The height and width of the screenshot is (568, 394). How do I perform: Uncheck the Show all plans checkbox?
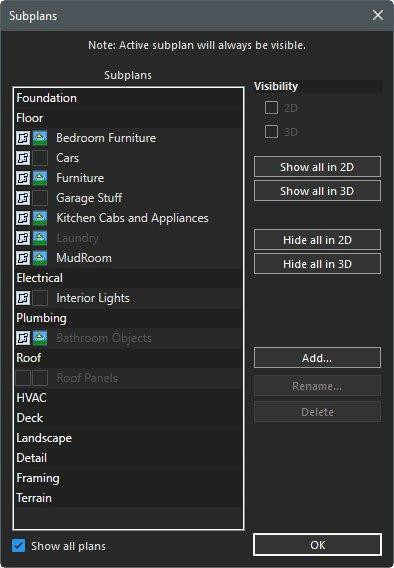(x=18, y=546)
